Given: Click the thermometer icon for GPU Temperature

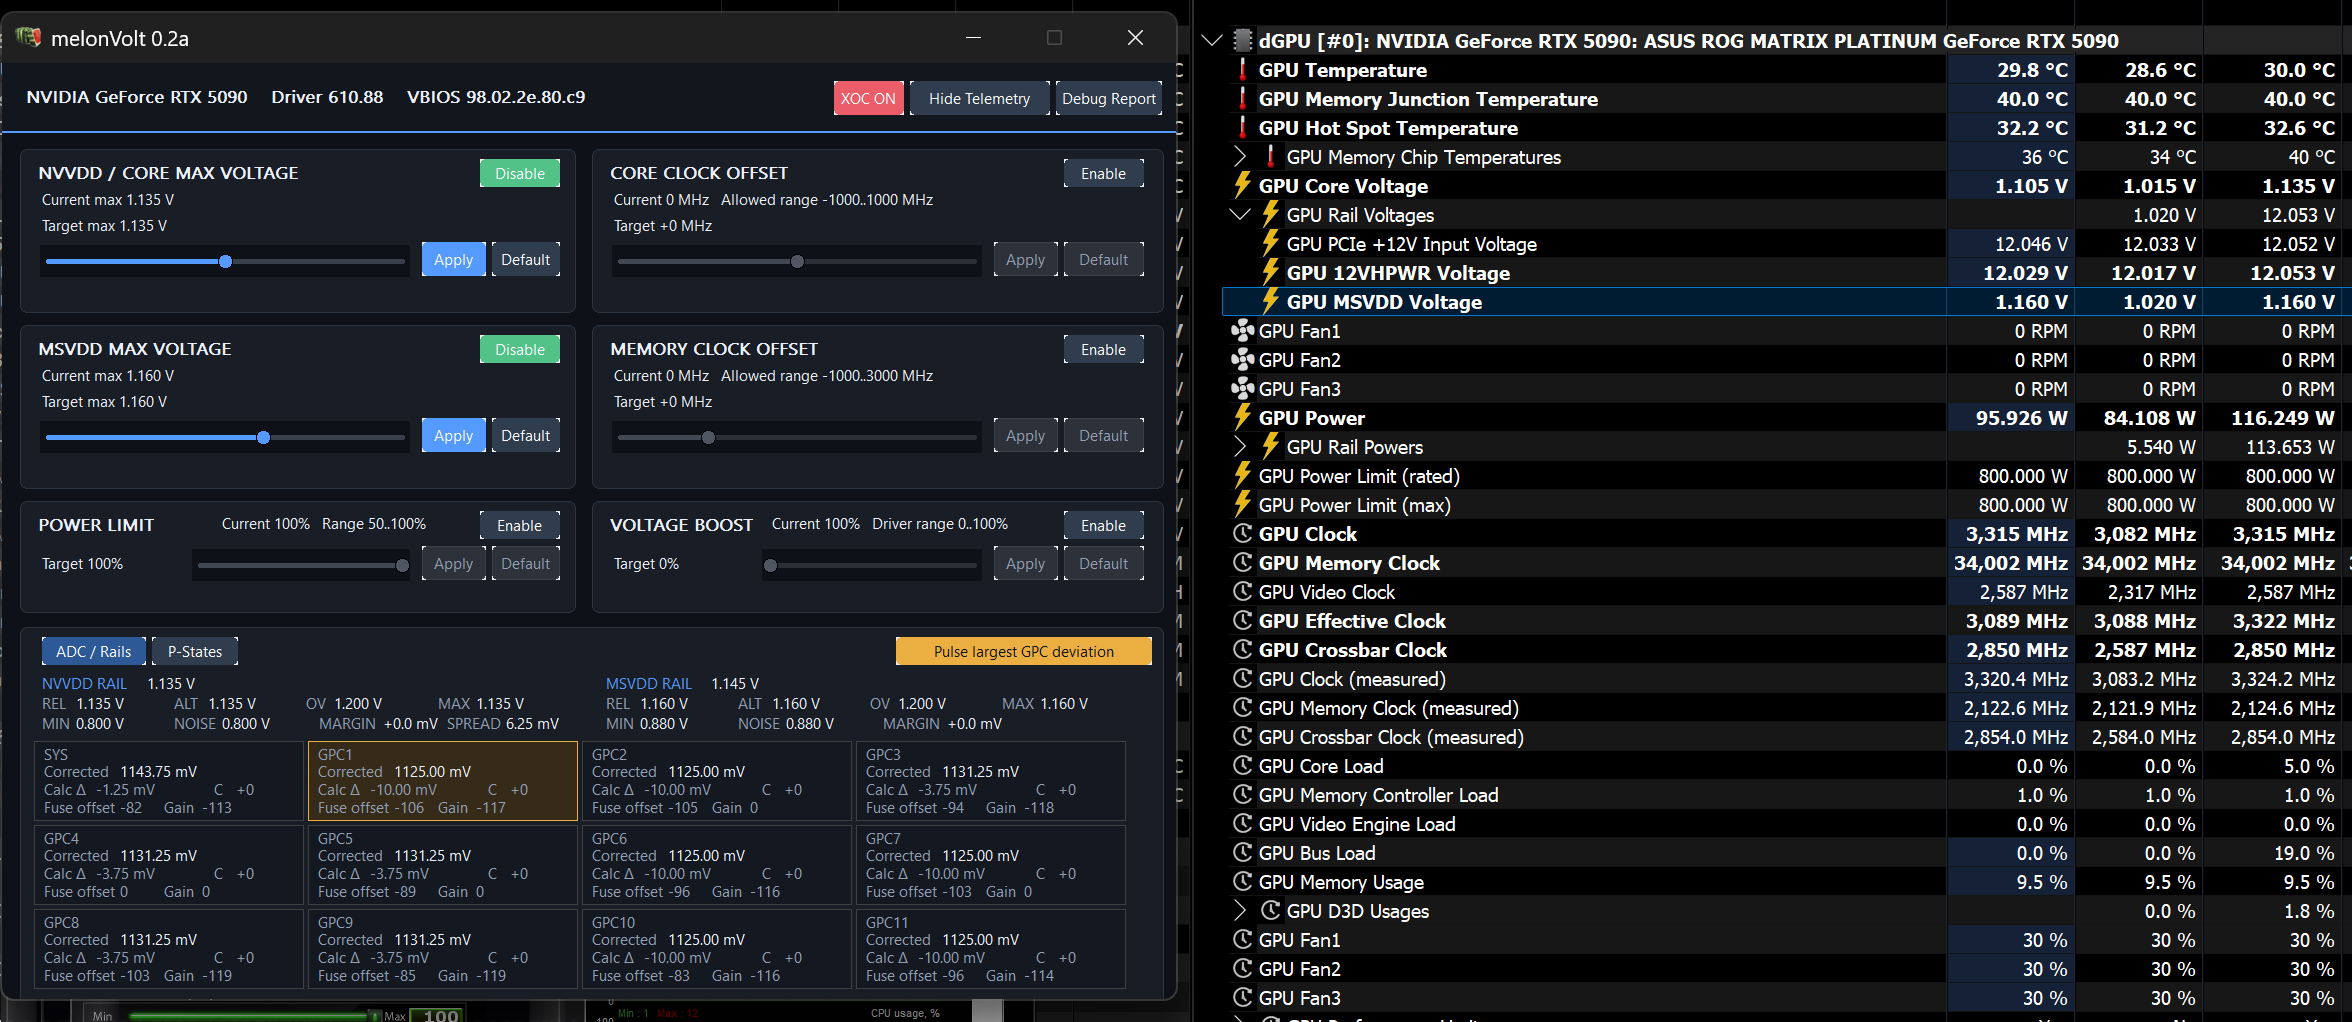Looking at the screenshot, I should [1242, 70].
